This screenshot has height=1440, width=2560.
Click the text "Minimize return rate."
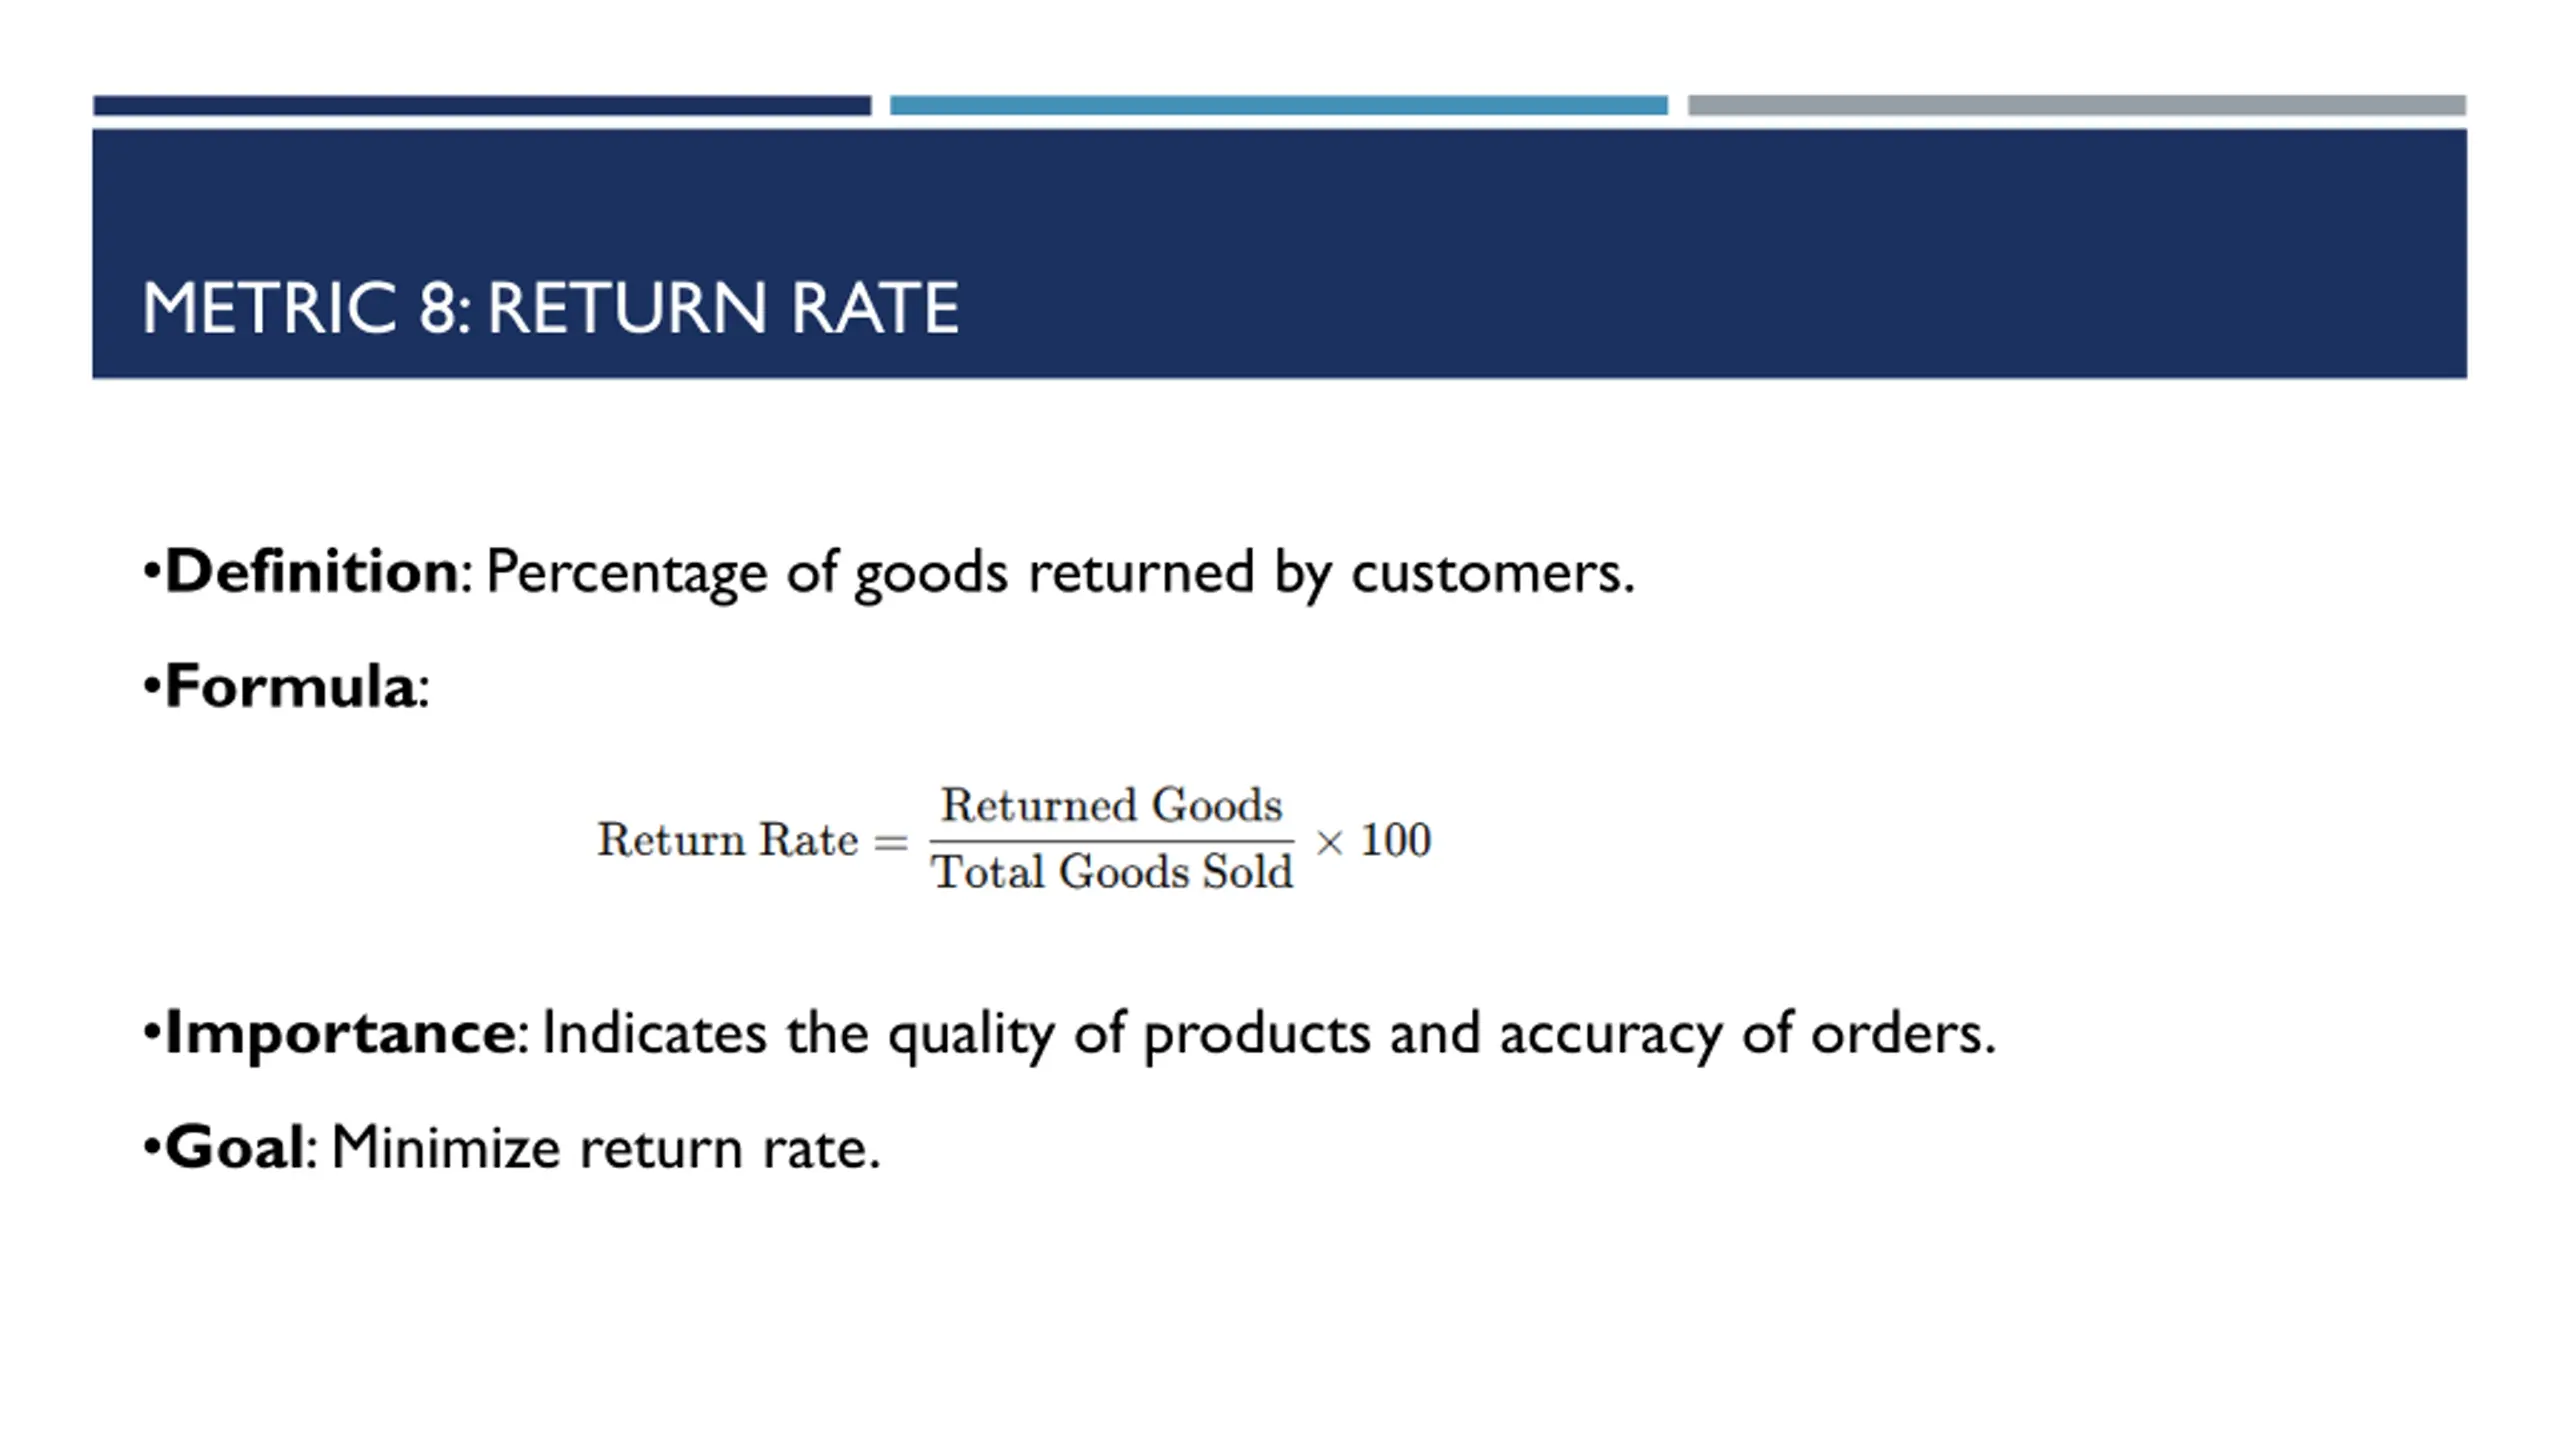tap(606, 1147)
